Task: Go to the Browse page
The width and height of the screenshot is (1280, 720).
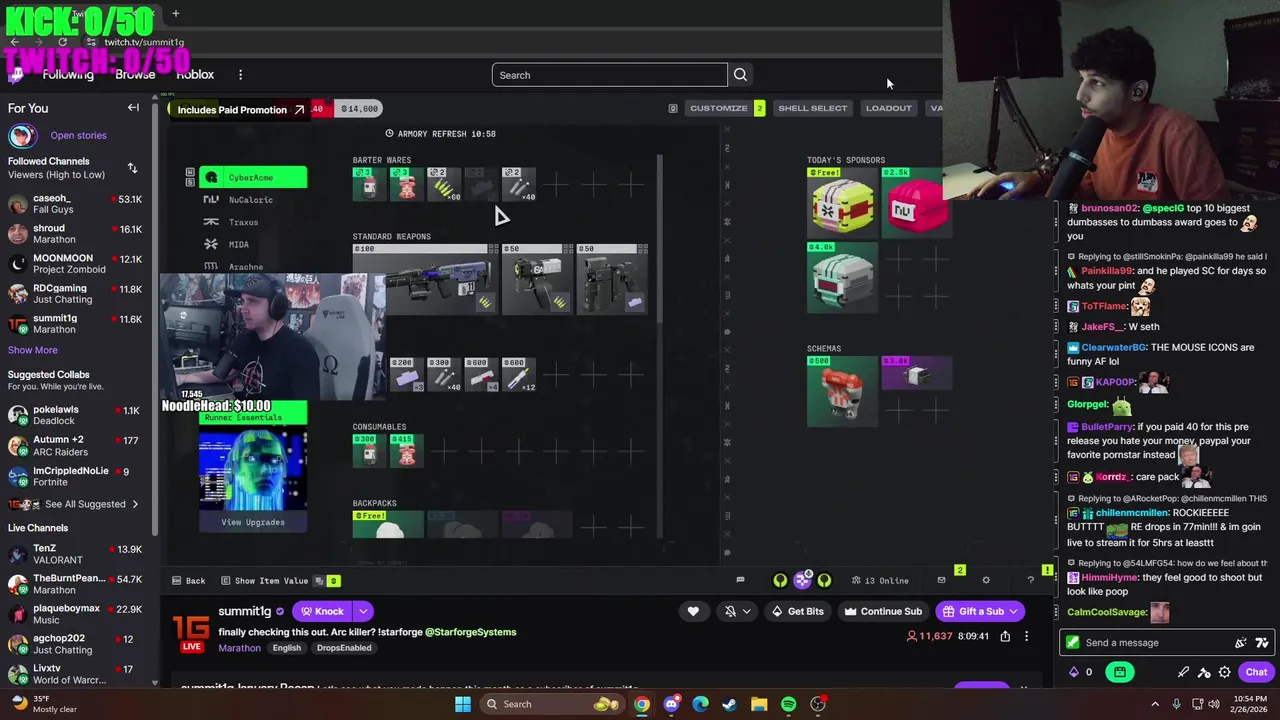Action: 135,75
